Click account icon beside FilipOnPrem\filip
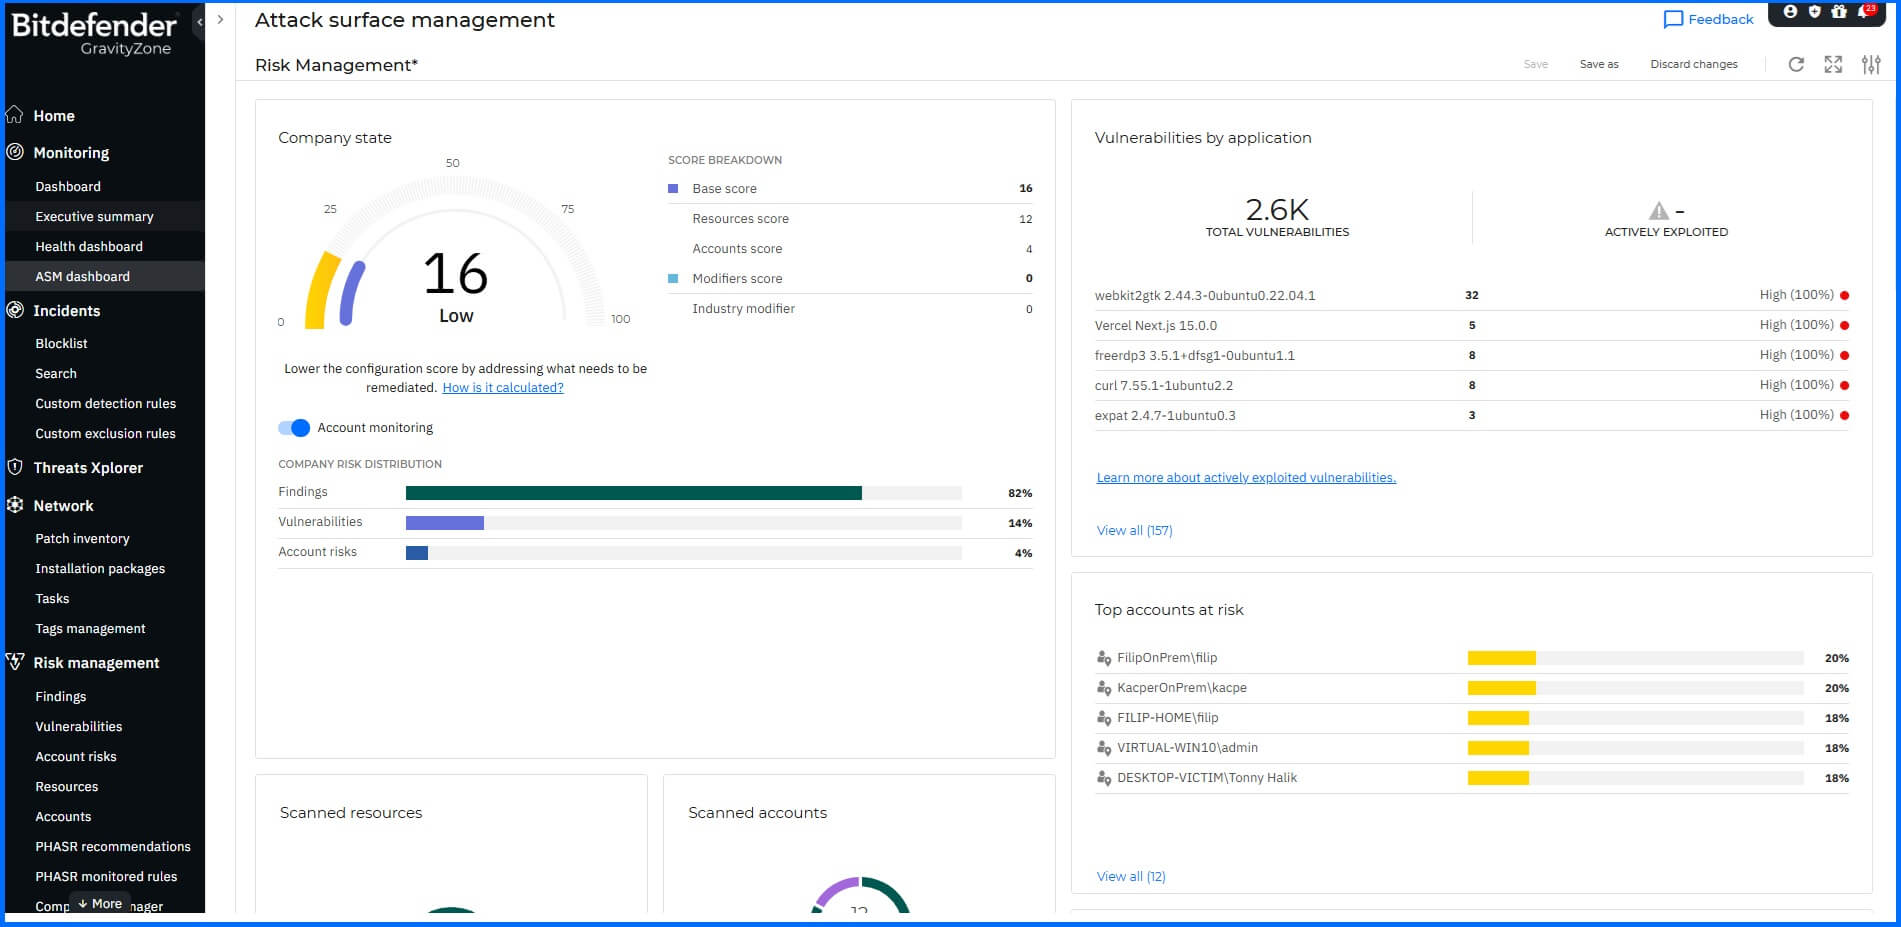Image resolution: width=1901 pixels, height=927 pixels. 1104,658
